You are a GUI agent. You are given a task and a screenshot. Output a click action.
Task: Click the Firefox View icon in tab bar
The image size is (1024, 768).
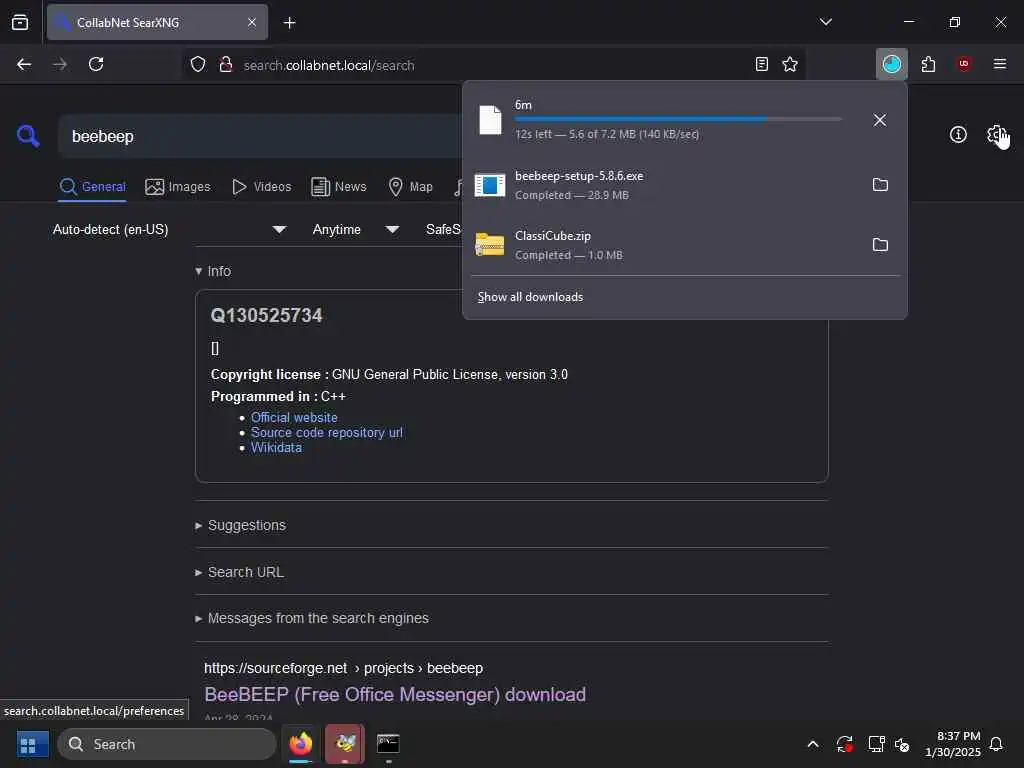point(20,22)
